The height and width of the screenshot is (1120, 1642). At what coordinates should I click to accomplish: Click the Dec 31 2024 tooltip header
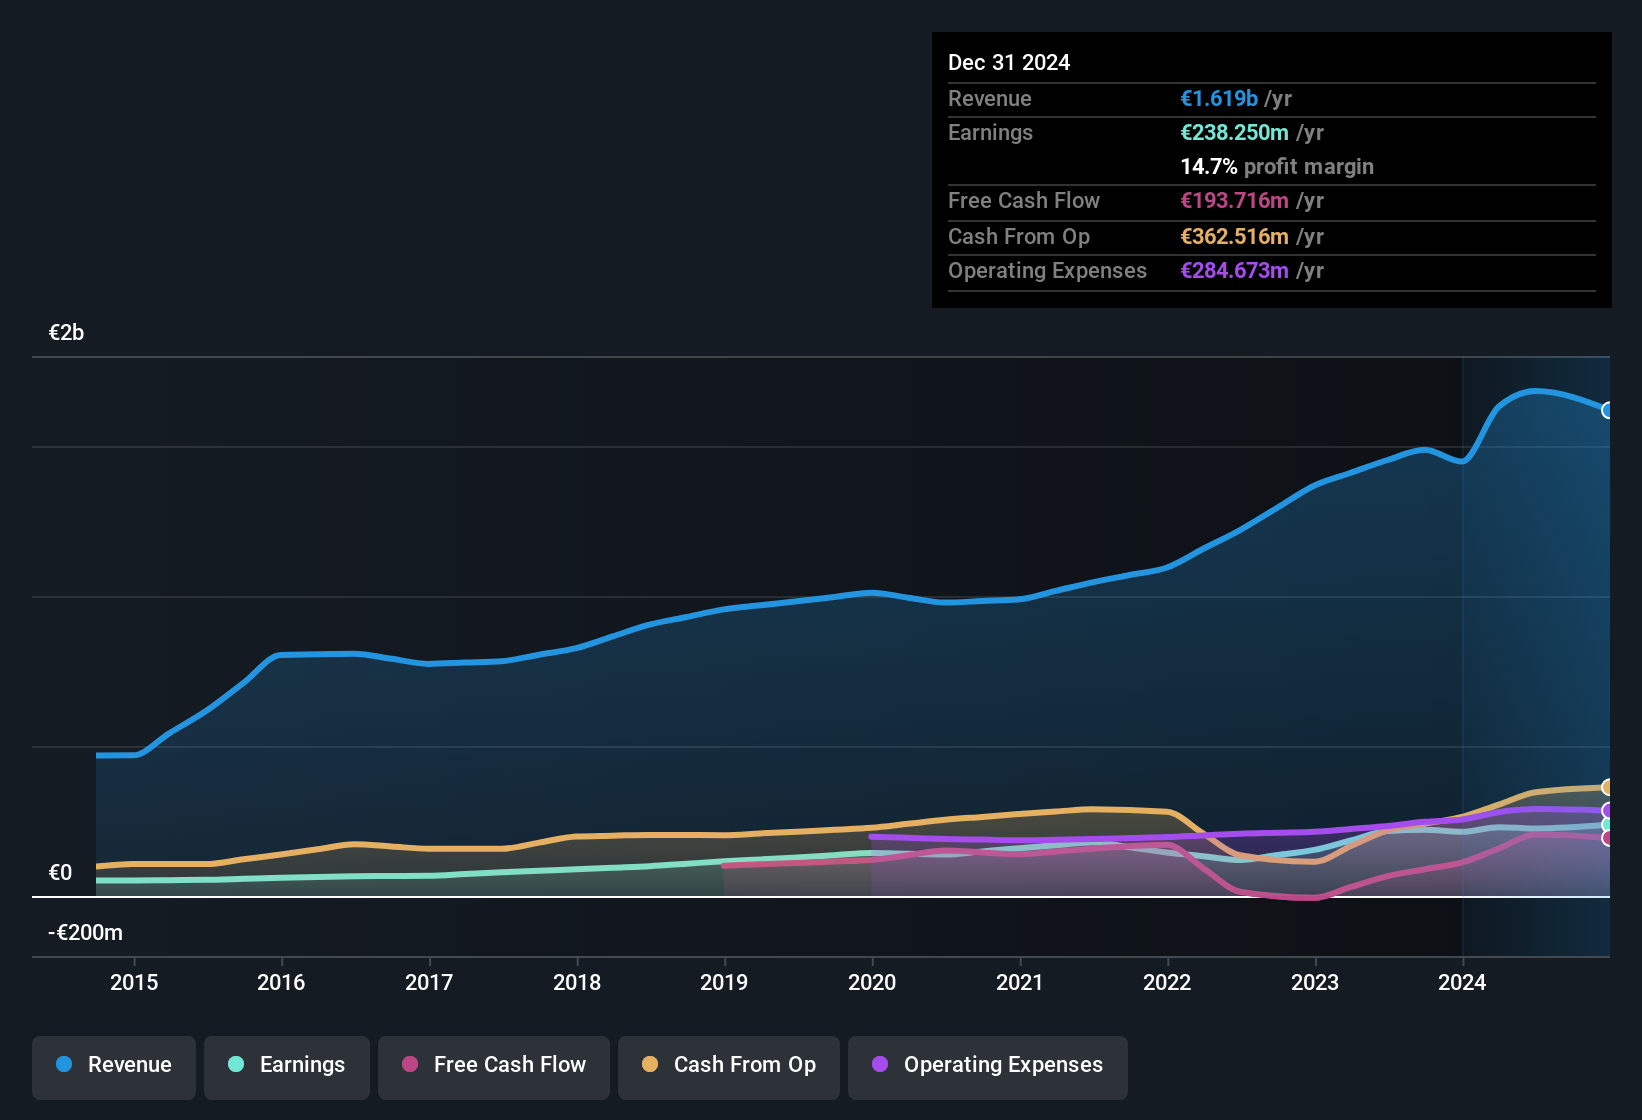pyautogui.click(x=1009, y=62)
